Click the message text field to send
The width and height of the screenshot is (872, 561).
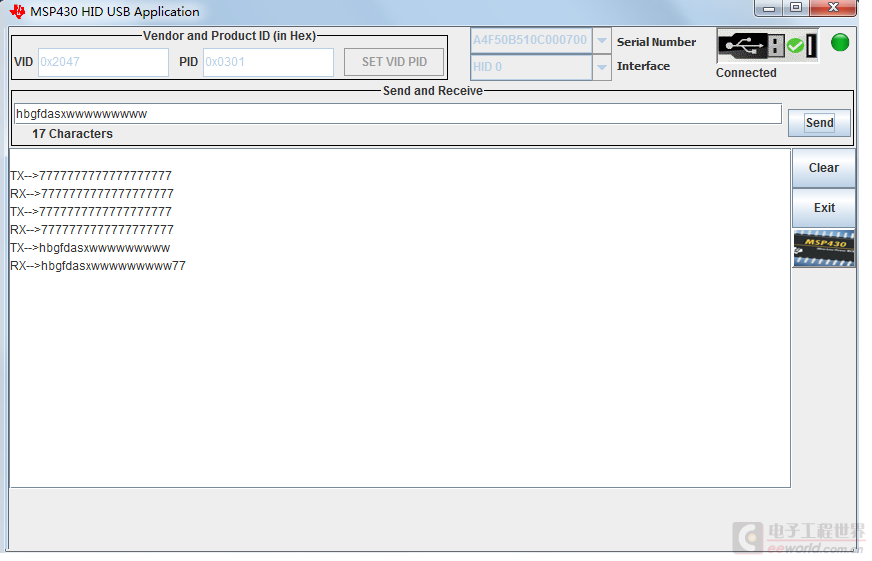point(398,114)
